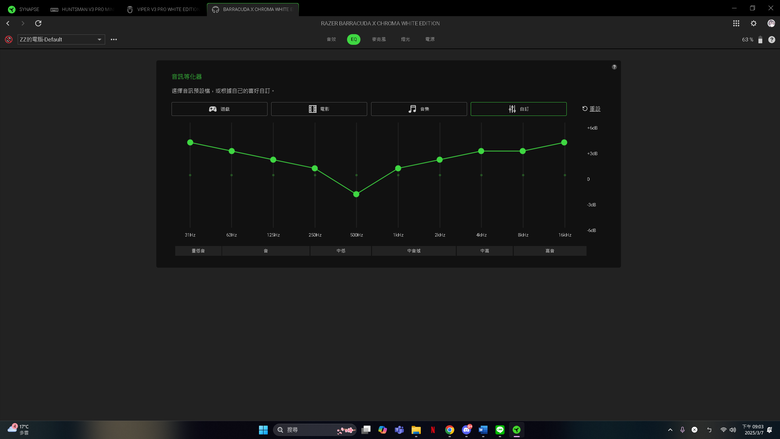Viewport: 780px width, 439px height.
Task: Go forward with the forward arrow
Action: pos(23,23)
